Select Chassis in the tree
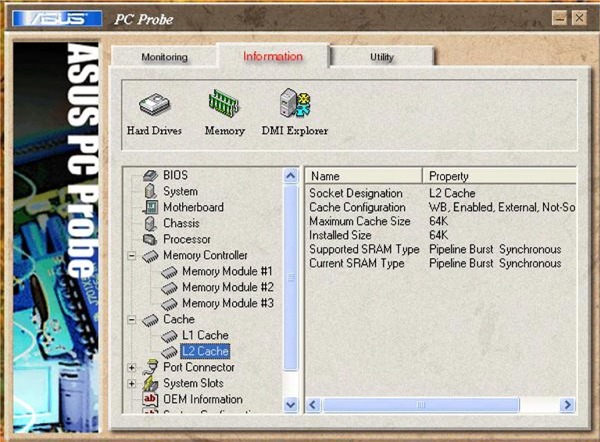Image resolution: width=600 pixels, height=442 pixels. click(181, 223)
